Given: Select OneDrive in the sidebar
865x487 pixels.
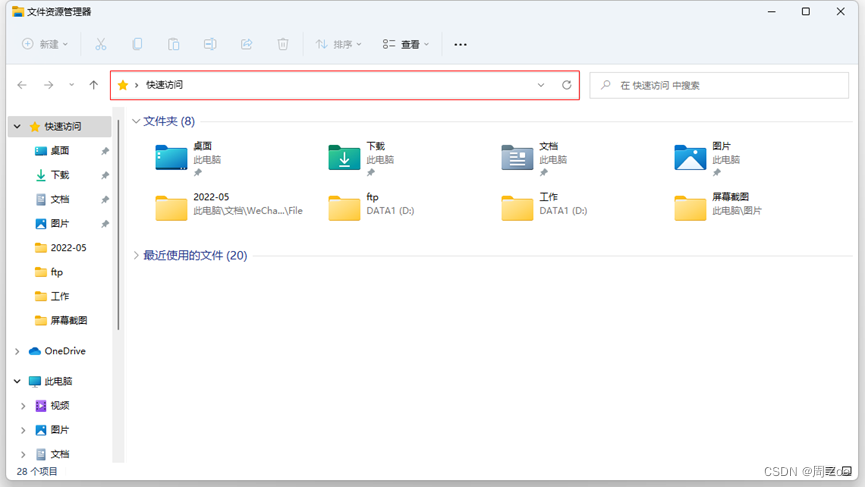Looking at the screenshot, I should tap(57, 351).
